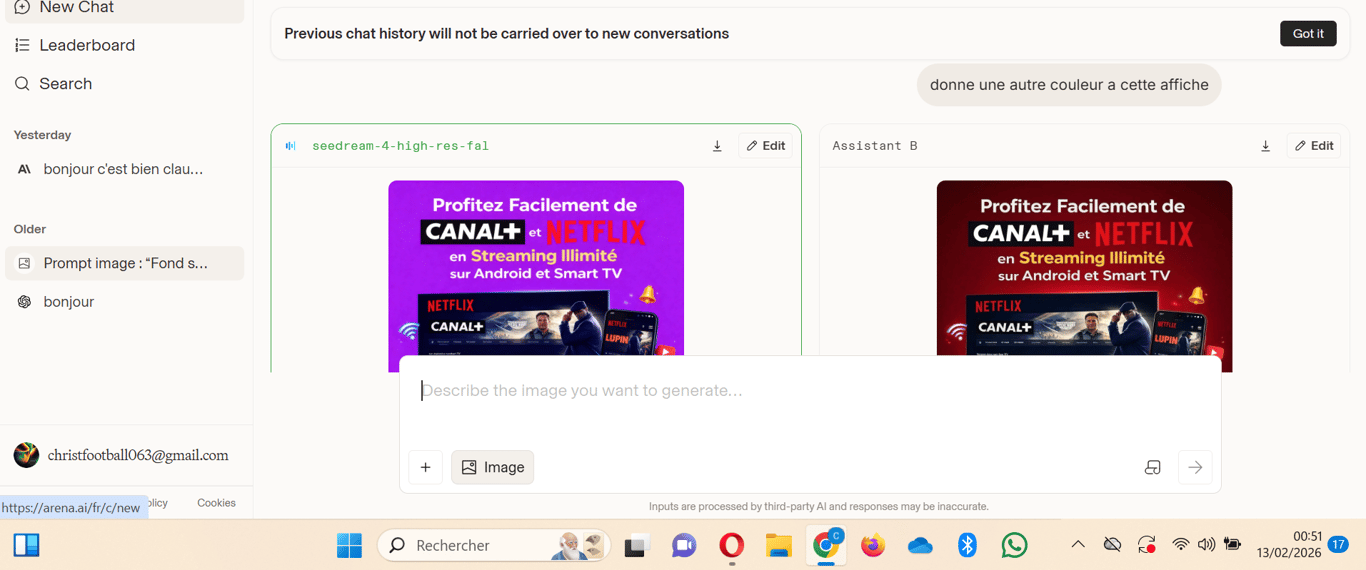Open the widgets panel icon on taskbar
Image resolution: width=1366 pixels, height=570 pixels.
pos(26,545)
